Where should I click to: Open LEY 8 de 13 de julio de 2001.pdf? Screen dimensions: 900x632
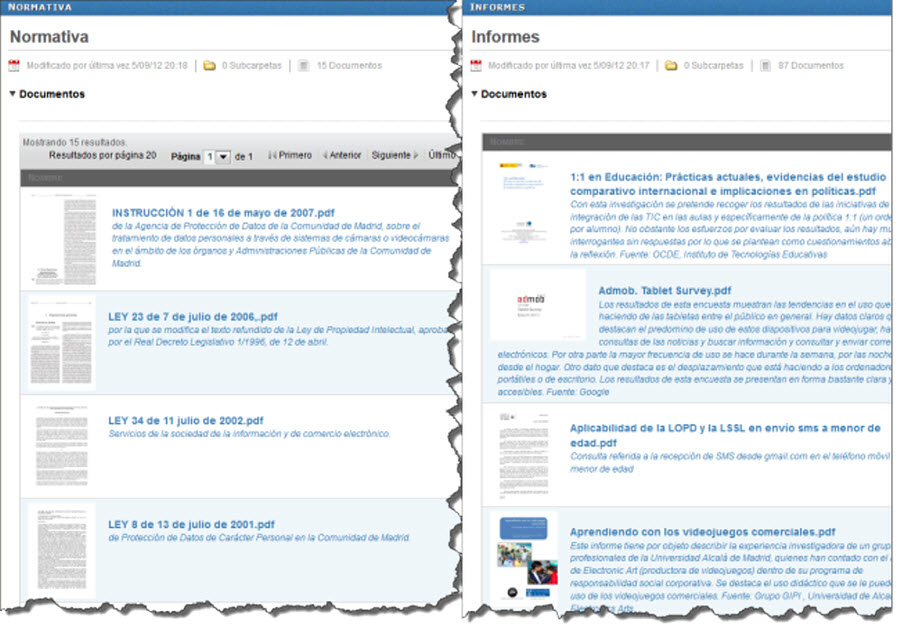191,525
